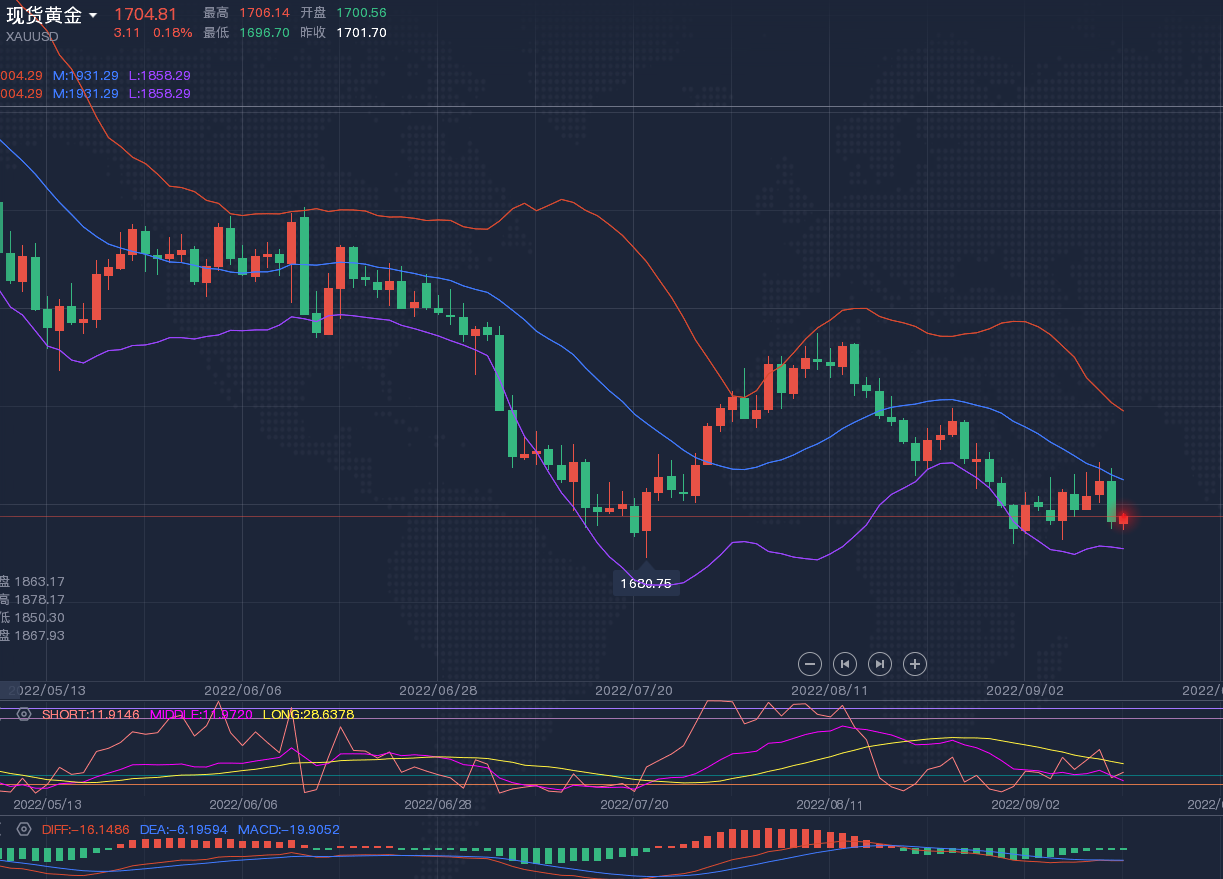
Task: Jump to previous candles with skip-back icon
Action: pyautogui.click(x=845, y=663)
